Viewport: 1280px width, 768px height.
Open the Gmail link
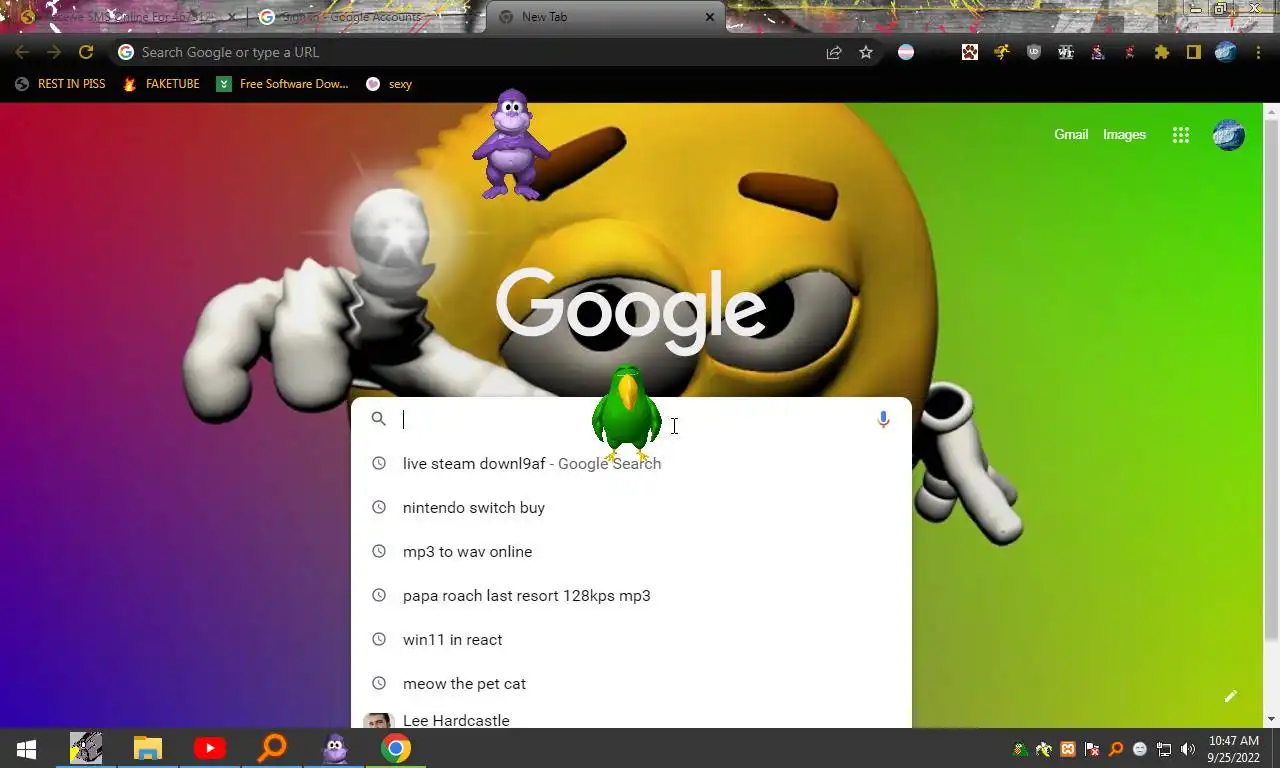(x=1071, y=134)
